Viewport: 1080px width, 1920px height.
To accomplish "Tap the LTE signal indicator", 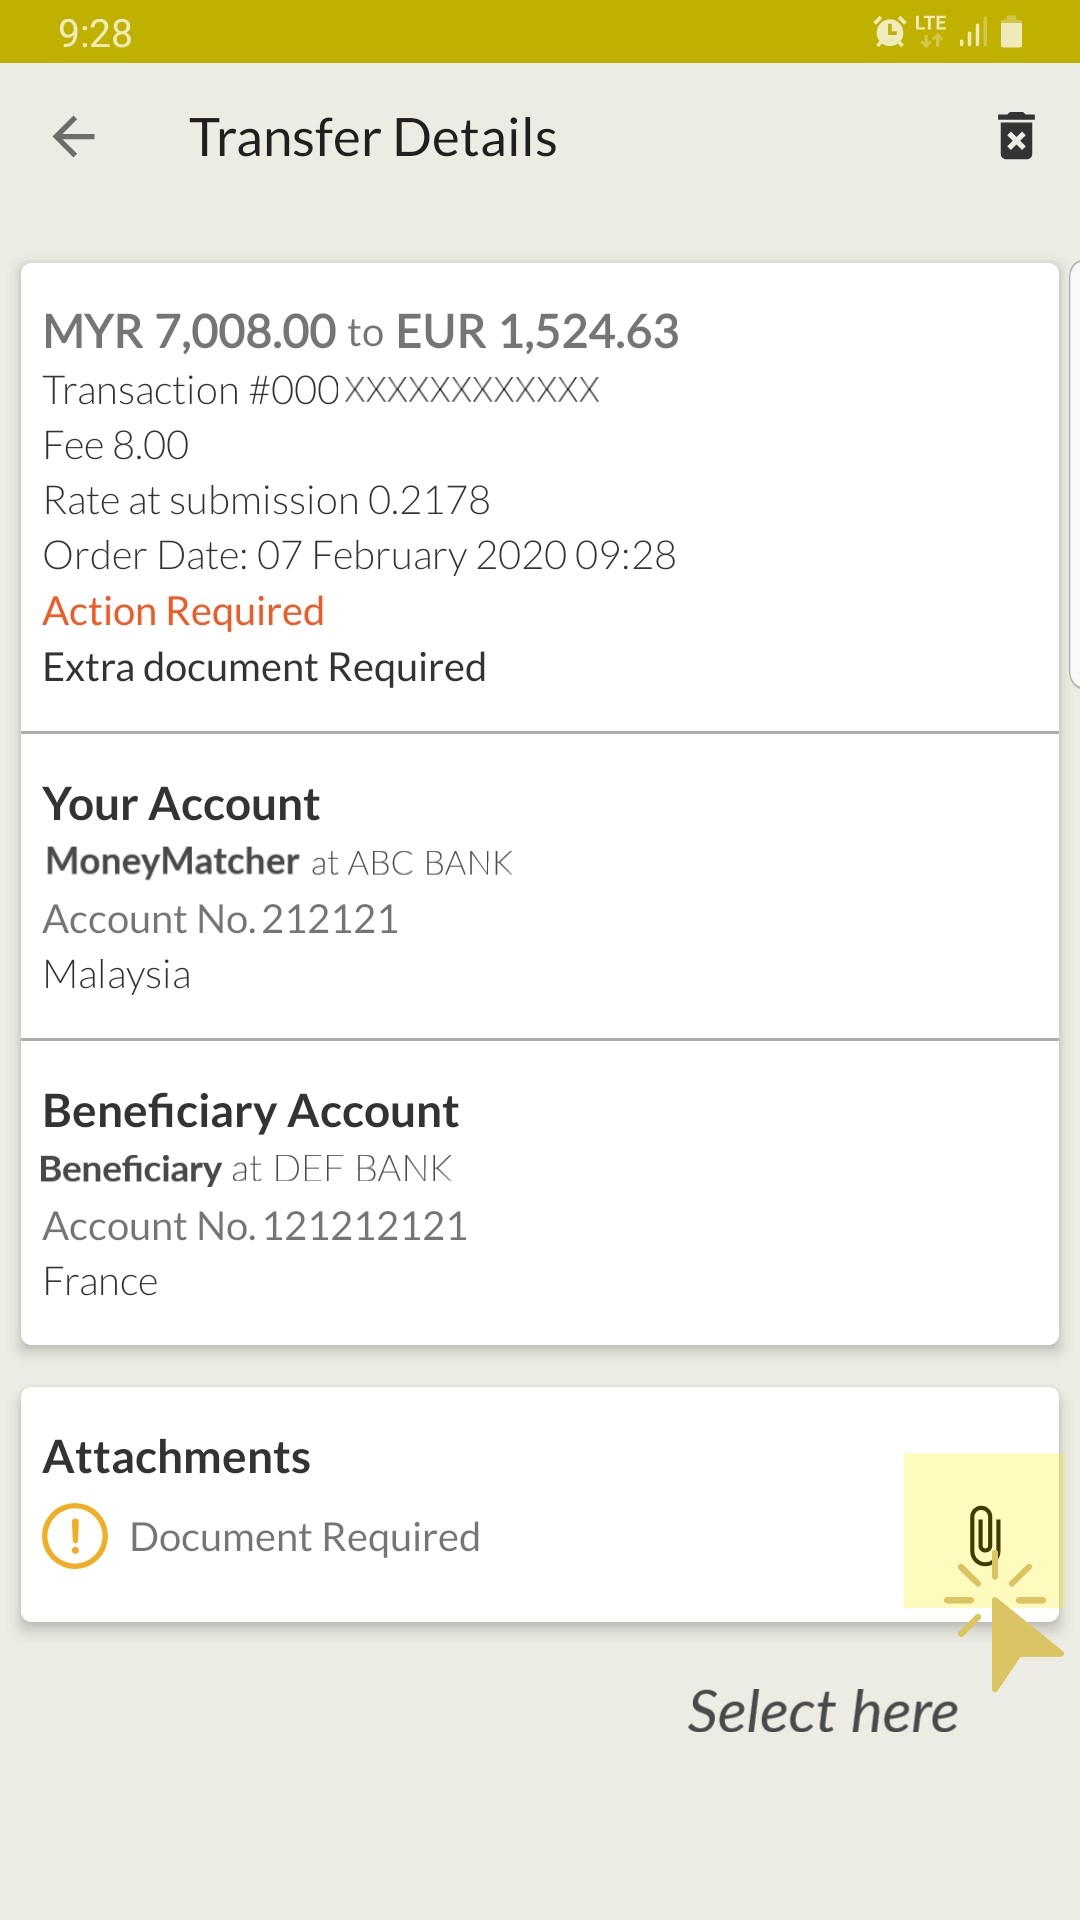I will pyautogui.click(x=931, y=30).
